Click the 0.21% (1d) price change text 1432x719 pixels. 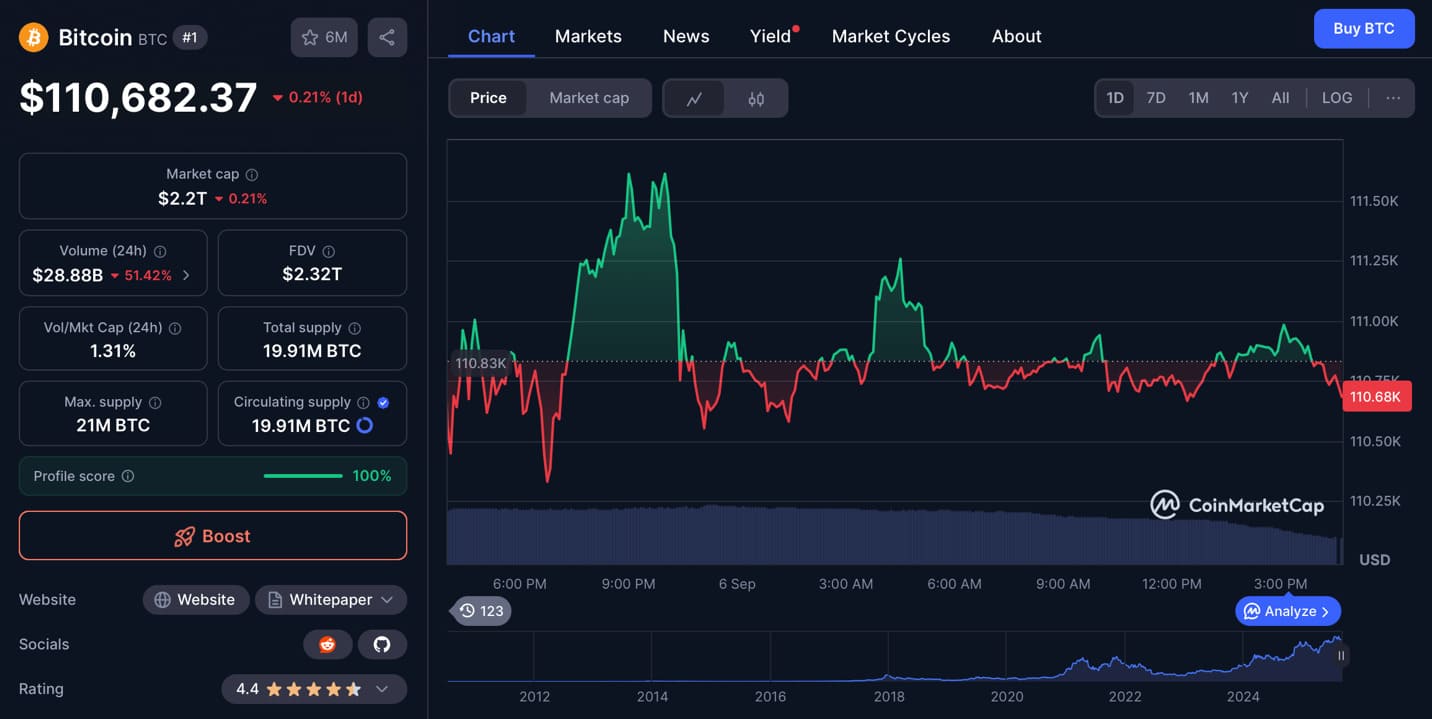(325, 98)
